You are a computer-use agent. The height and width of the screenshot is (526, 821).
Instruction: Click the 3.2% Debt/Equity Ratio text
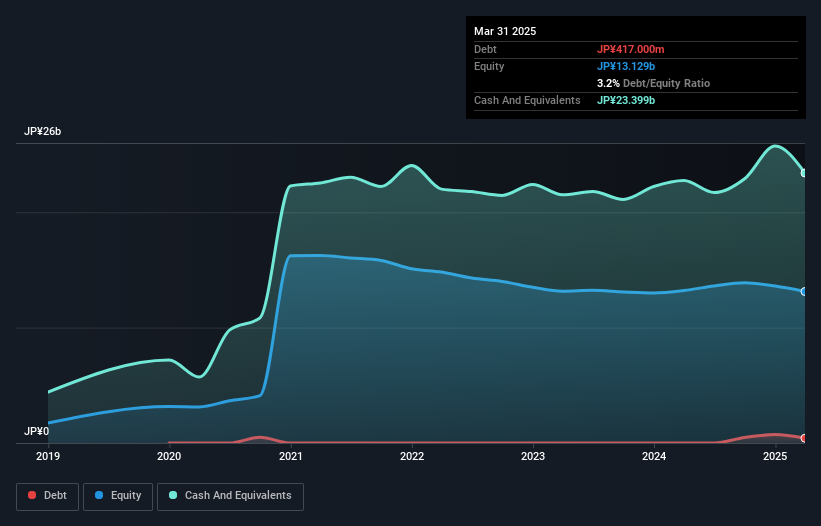tap(653, 83)
